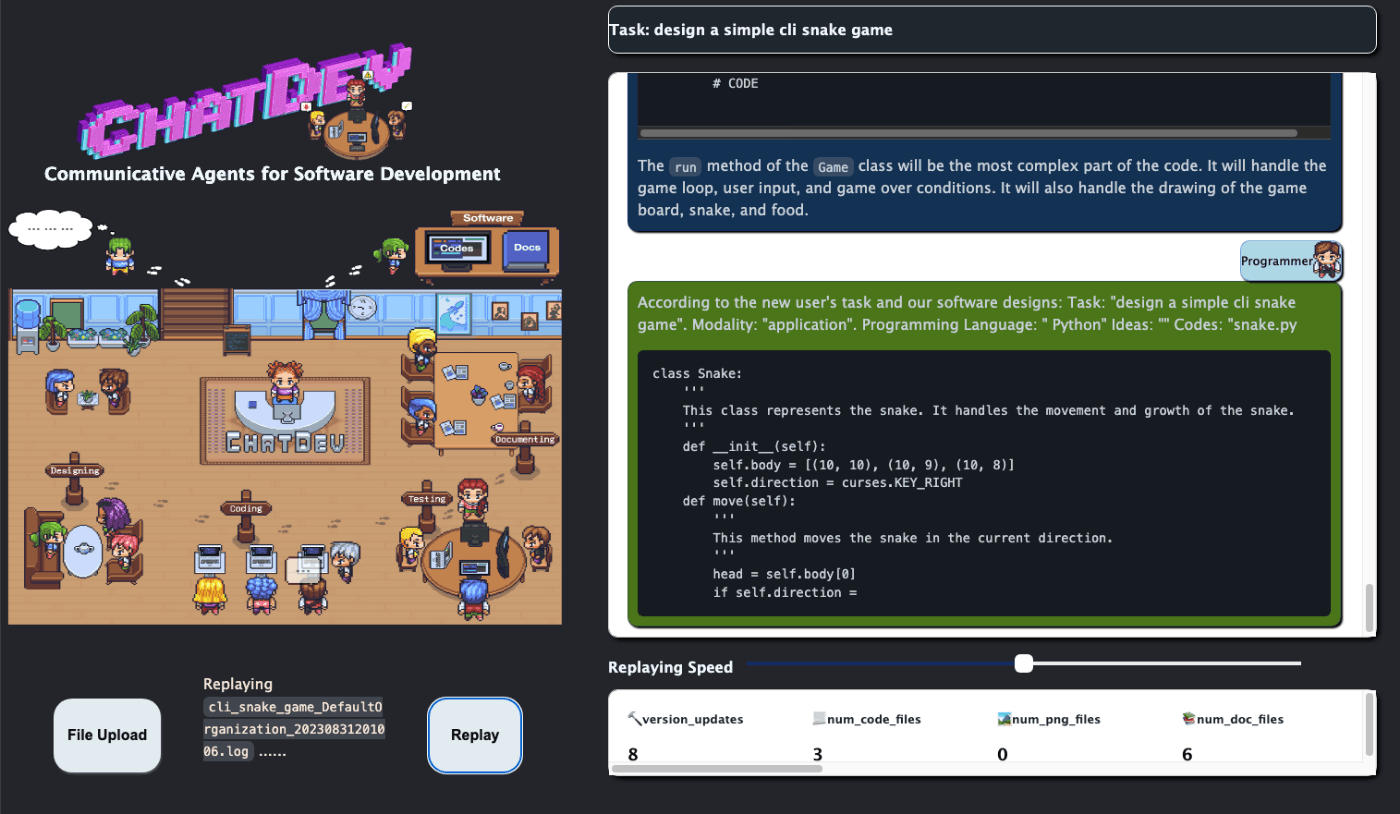Click the num_code_files value 3
The height and width of the screenshot is (814, 1400).
pyautogui.click(x=817, y=754)
